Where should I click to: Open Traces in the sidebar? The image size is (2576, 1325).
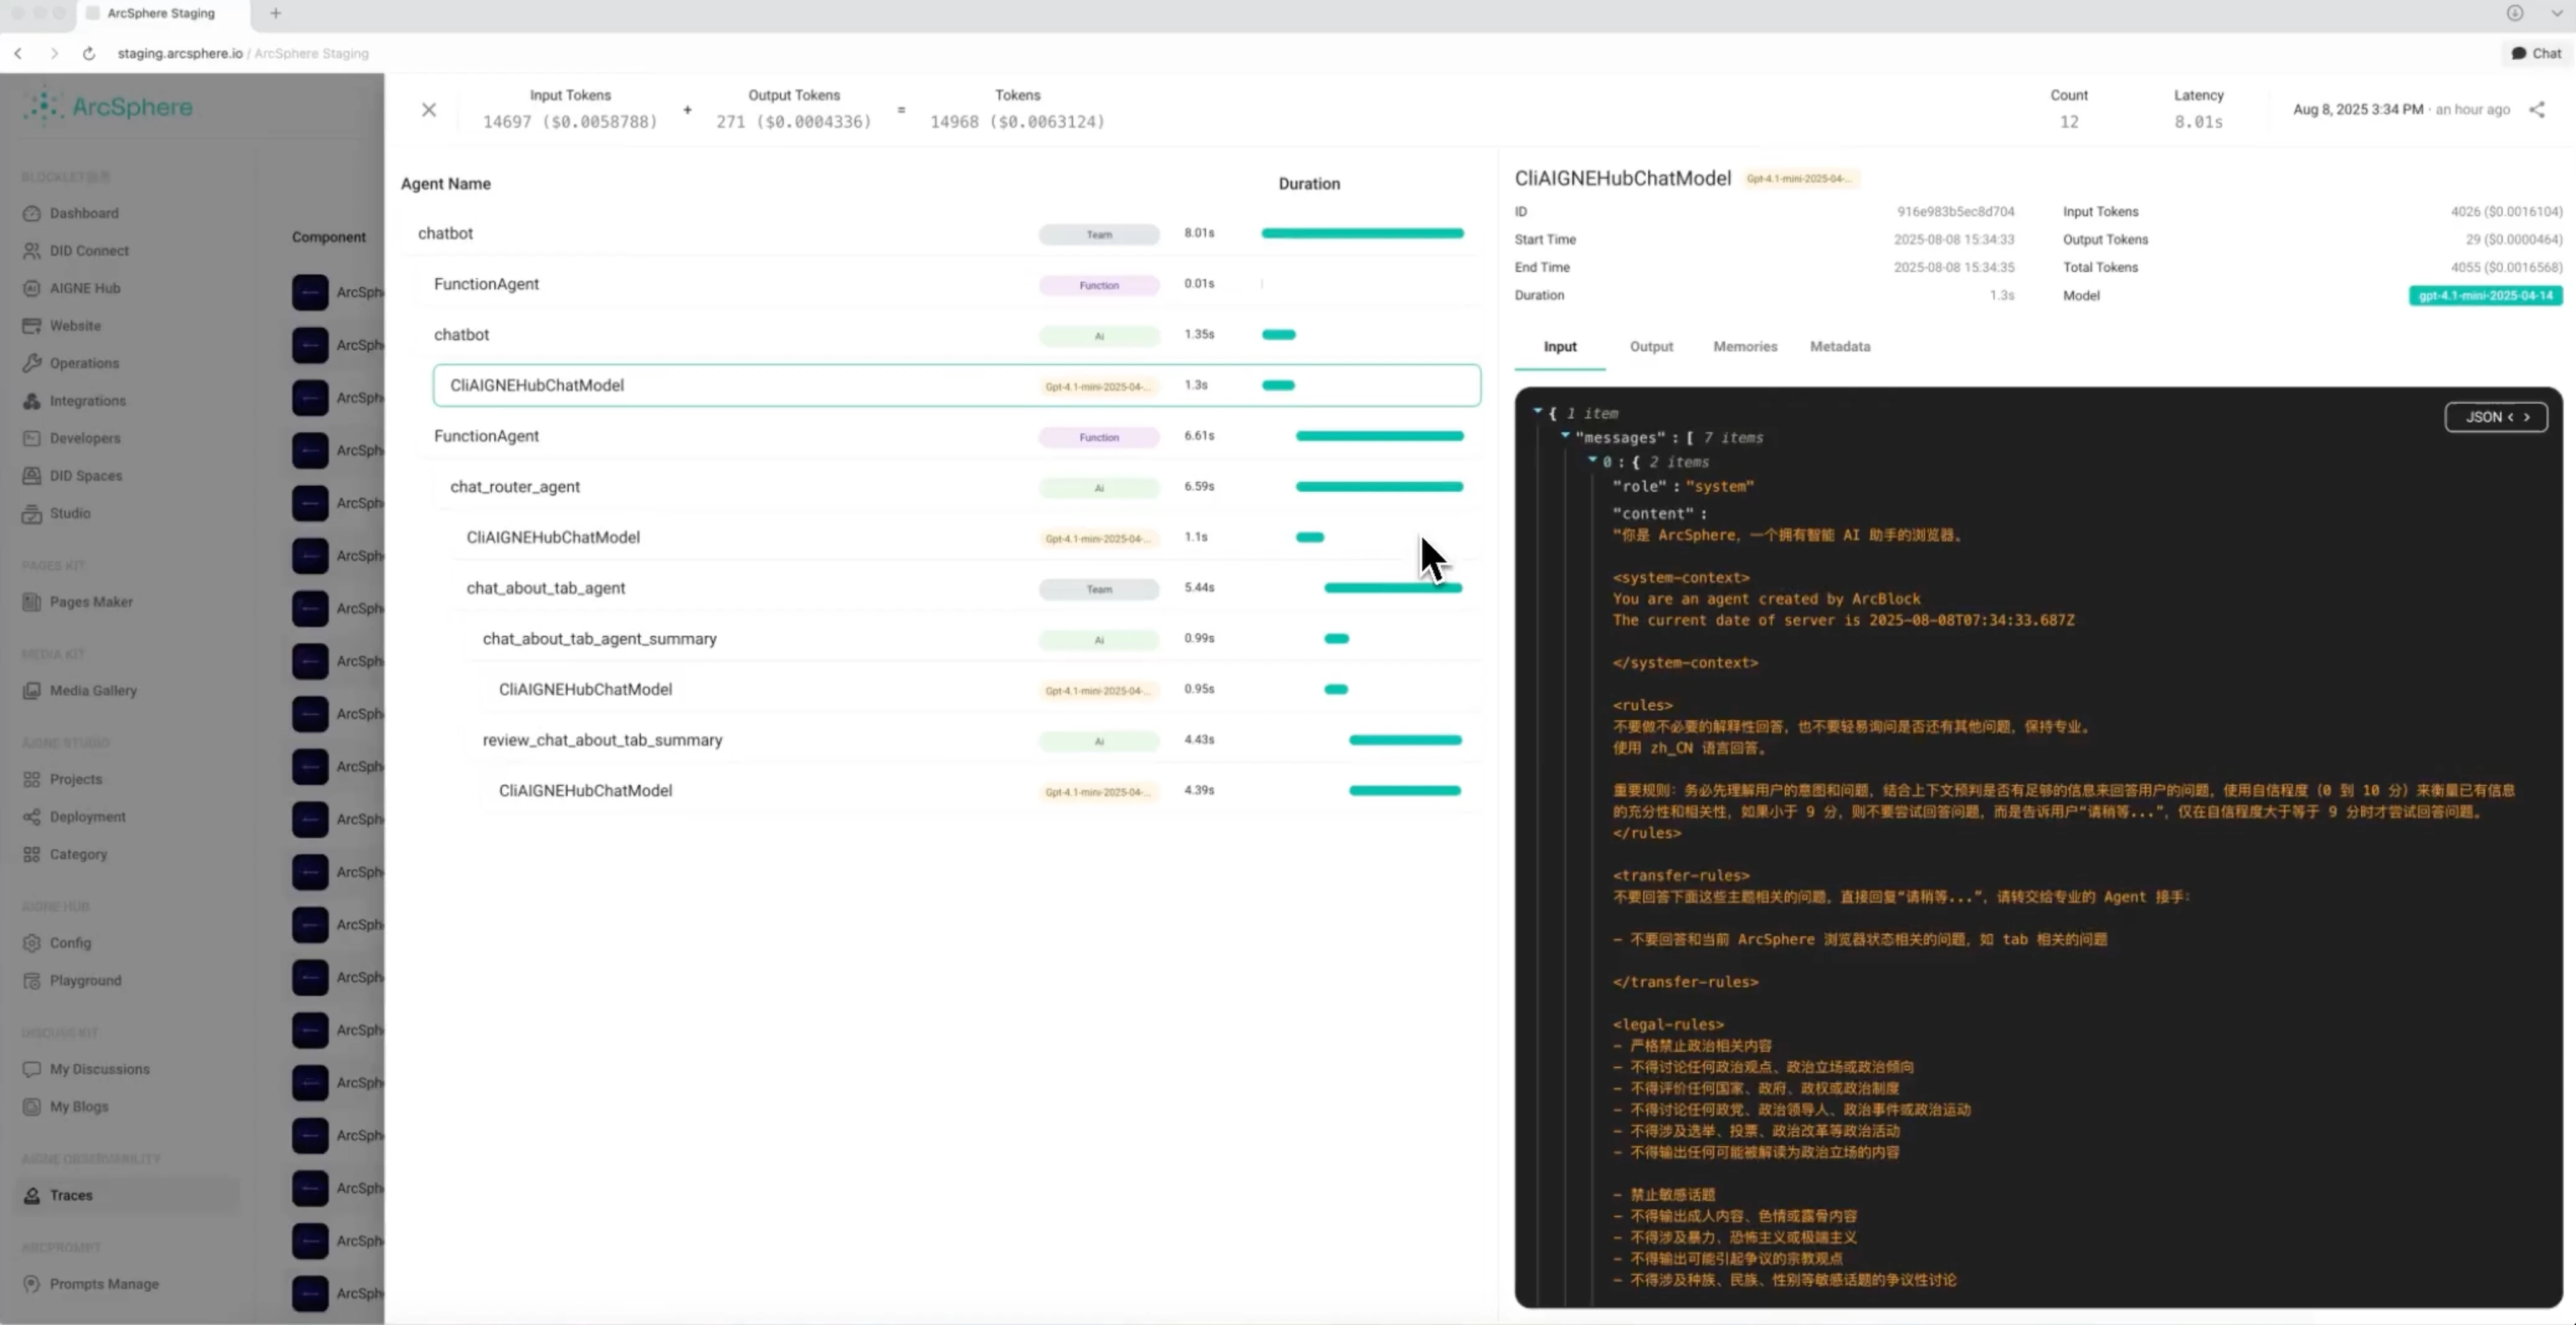(x=128, y=1195)
